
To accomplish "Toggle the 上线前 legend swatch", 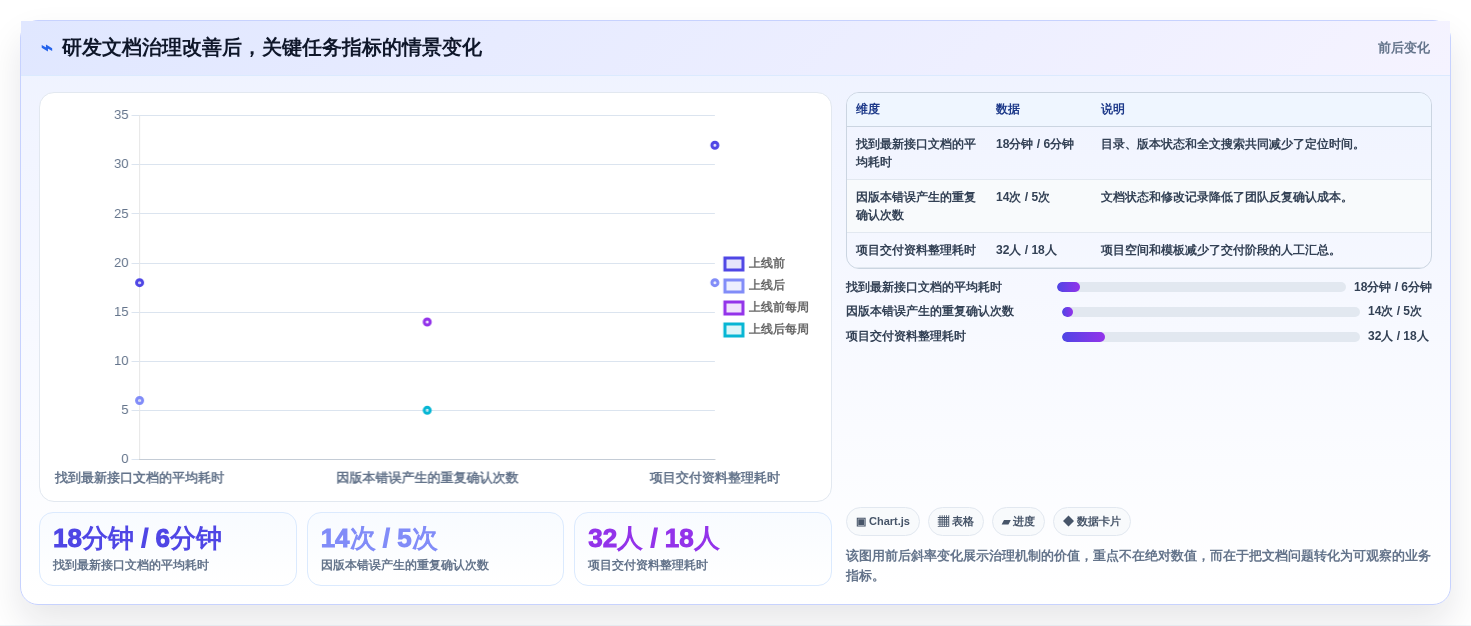I will point(734,264).
